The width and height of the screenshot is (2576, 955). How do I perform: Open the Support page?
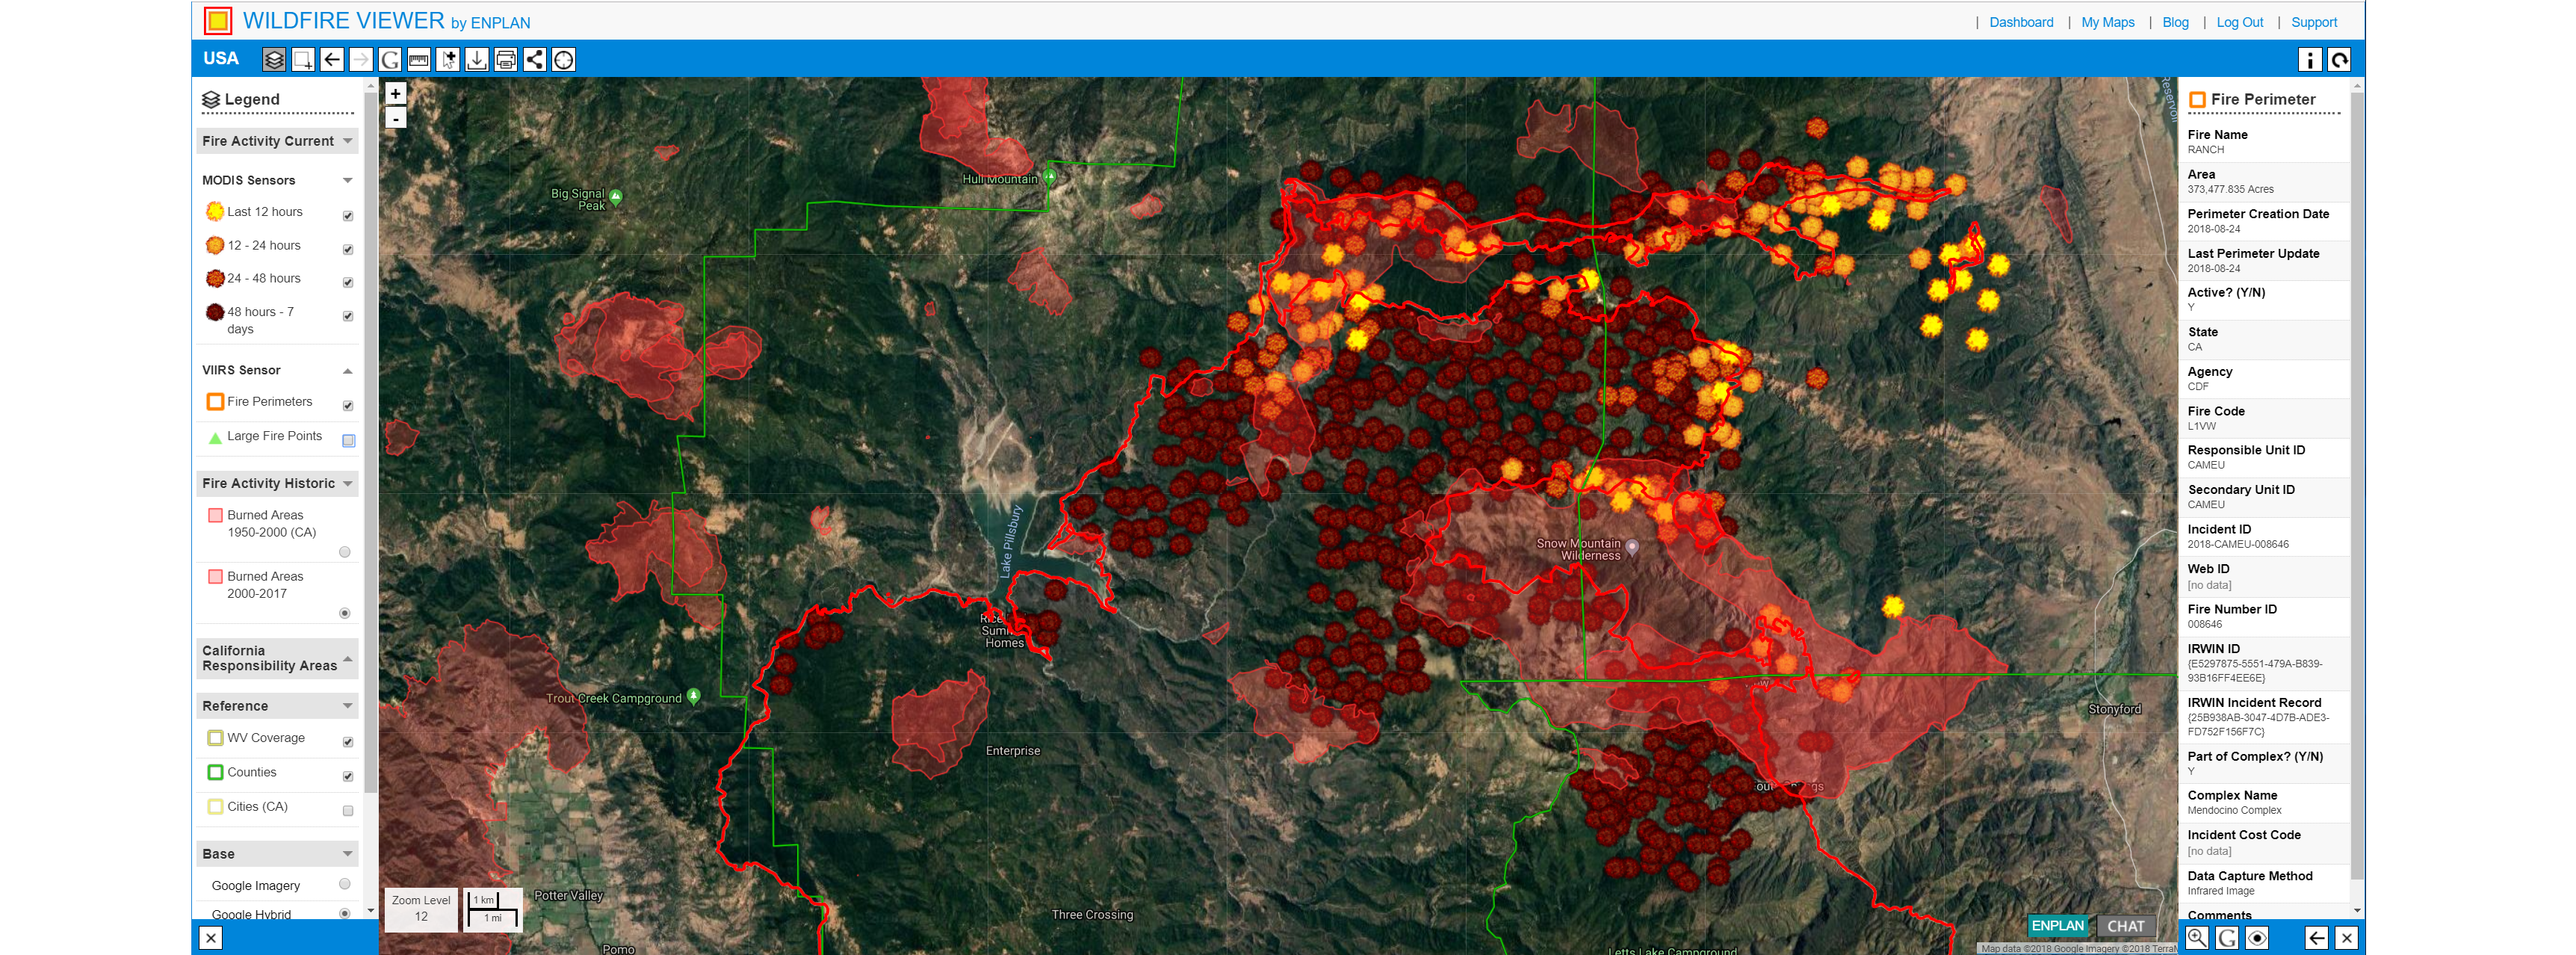pyautogui.click(x=2314, y=22)
